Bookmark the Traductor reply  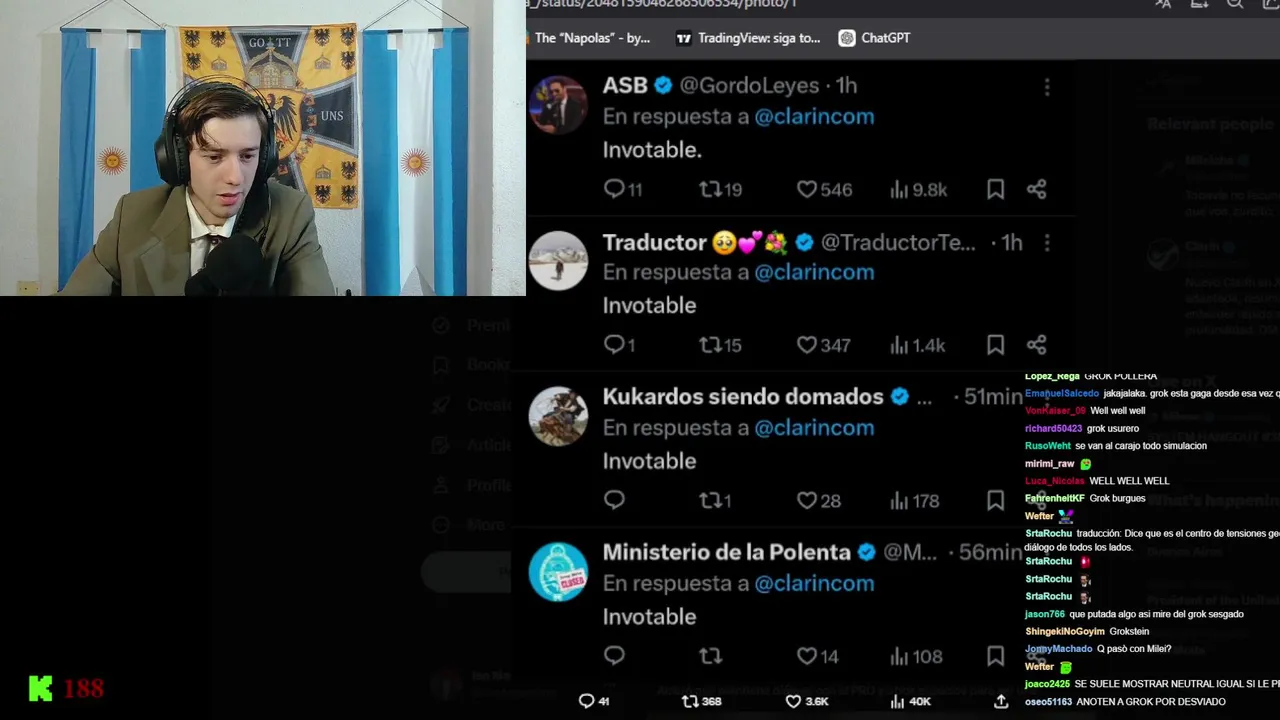(995, 345)
